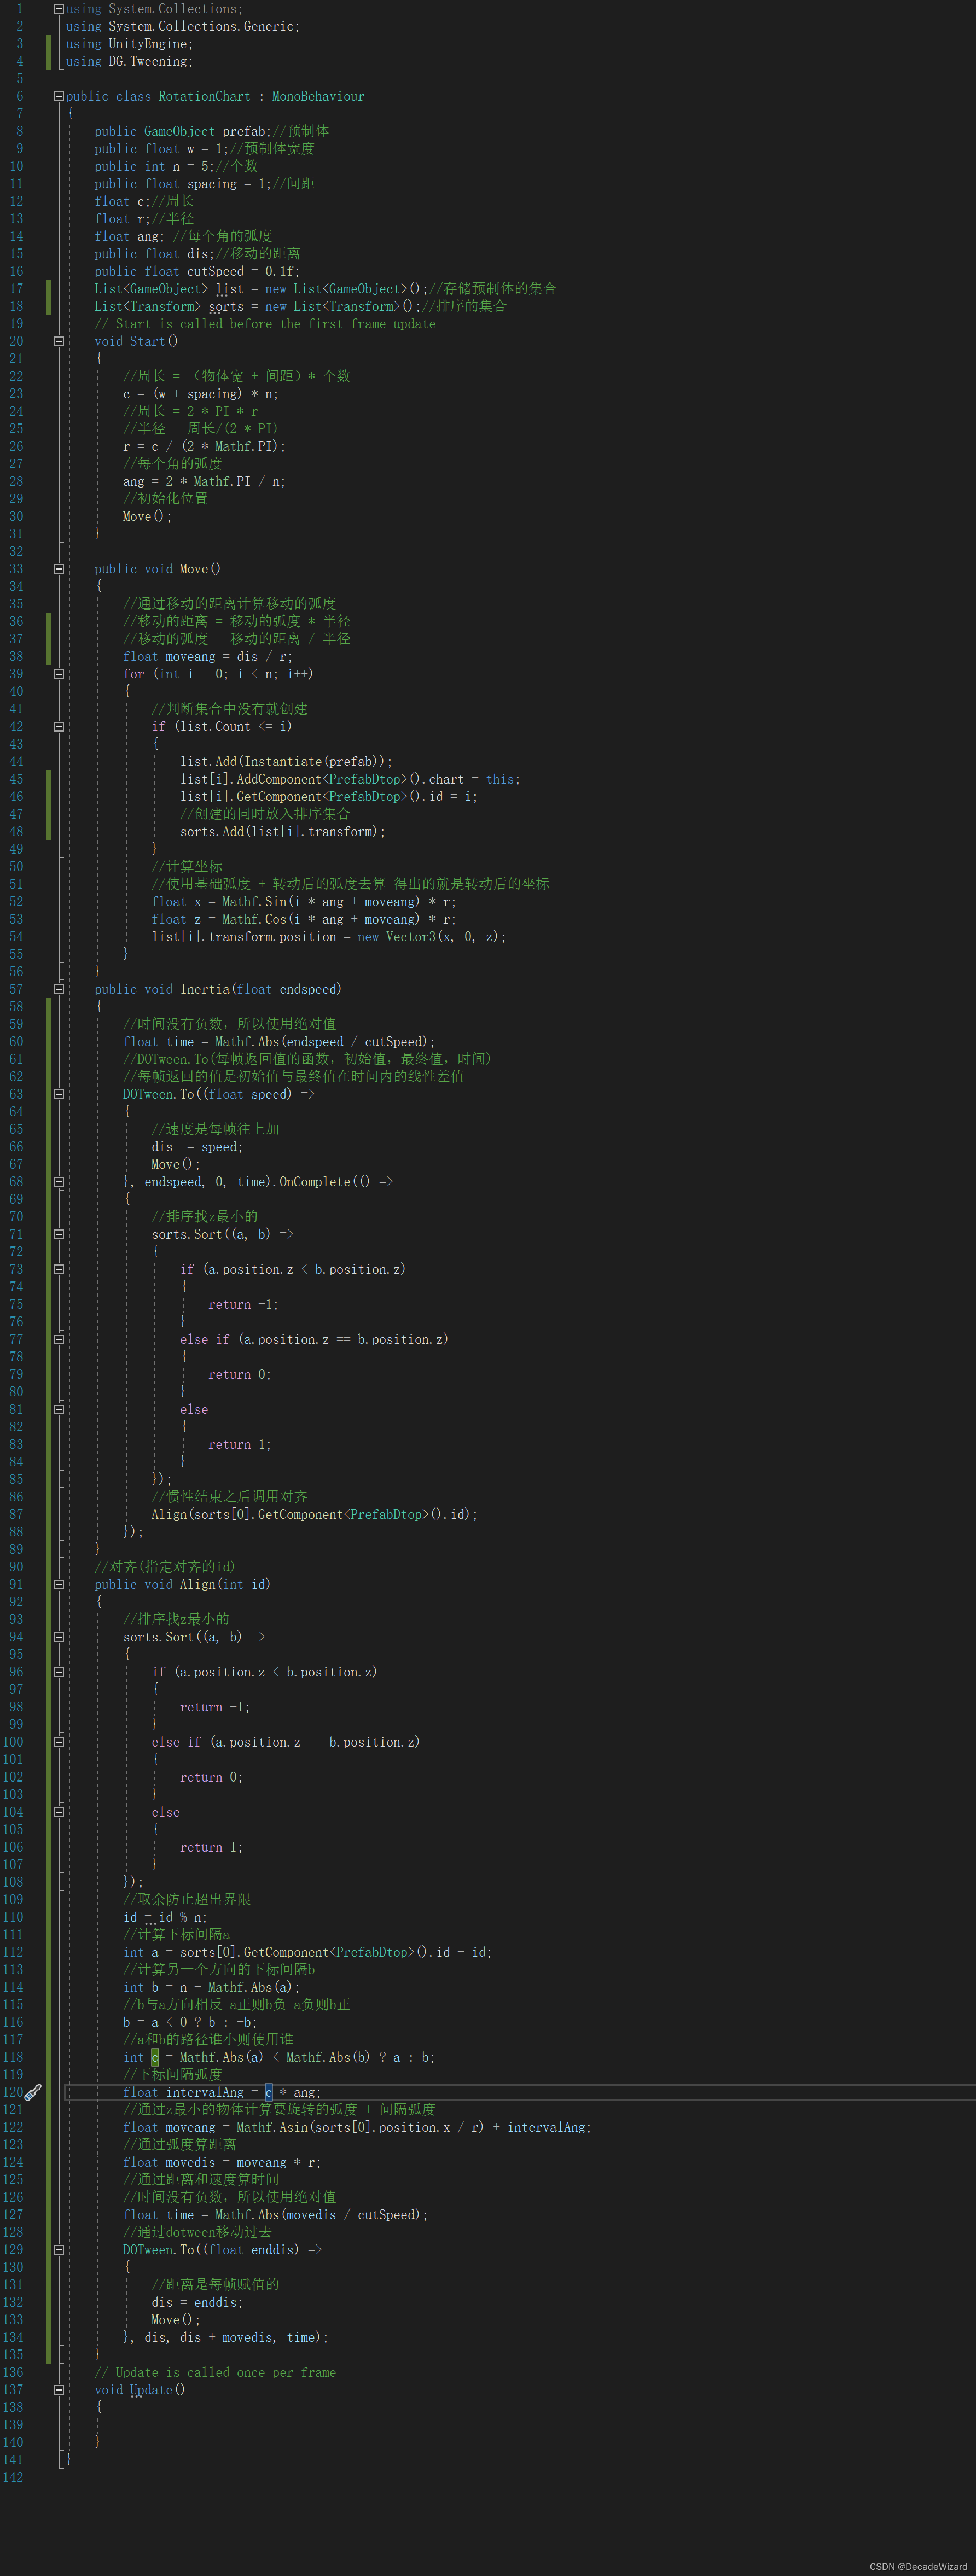Screen dimensions: 976x2576
Task: Click the comment 'Start is called before the first frame update'
Action: (265, 324)
